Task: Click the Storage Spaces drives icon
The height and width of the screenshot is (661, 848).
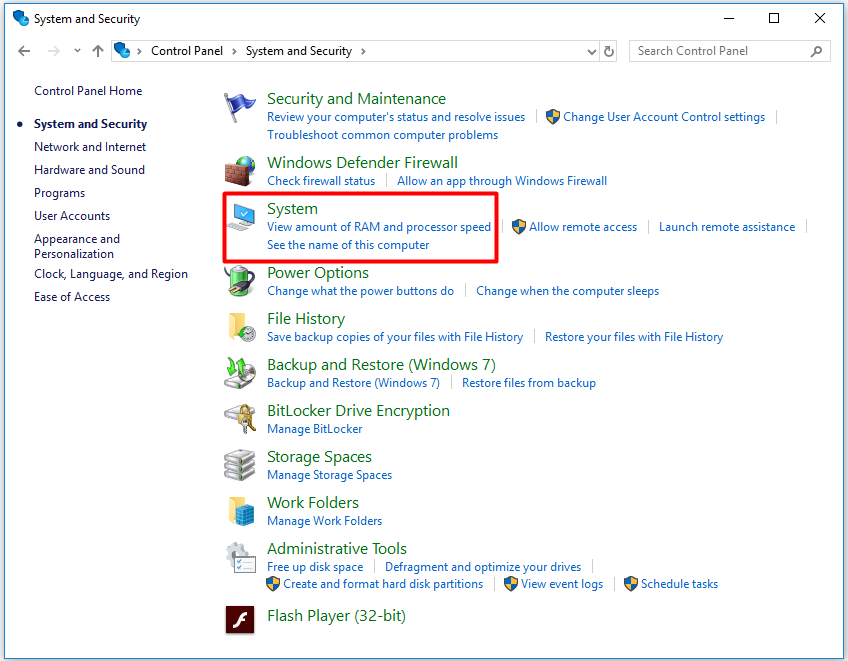Action: point(240,465)
